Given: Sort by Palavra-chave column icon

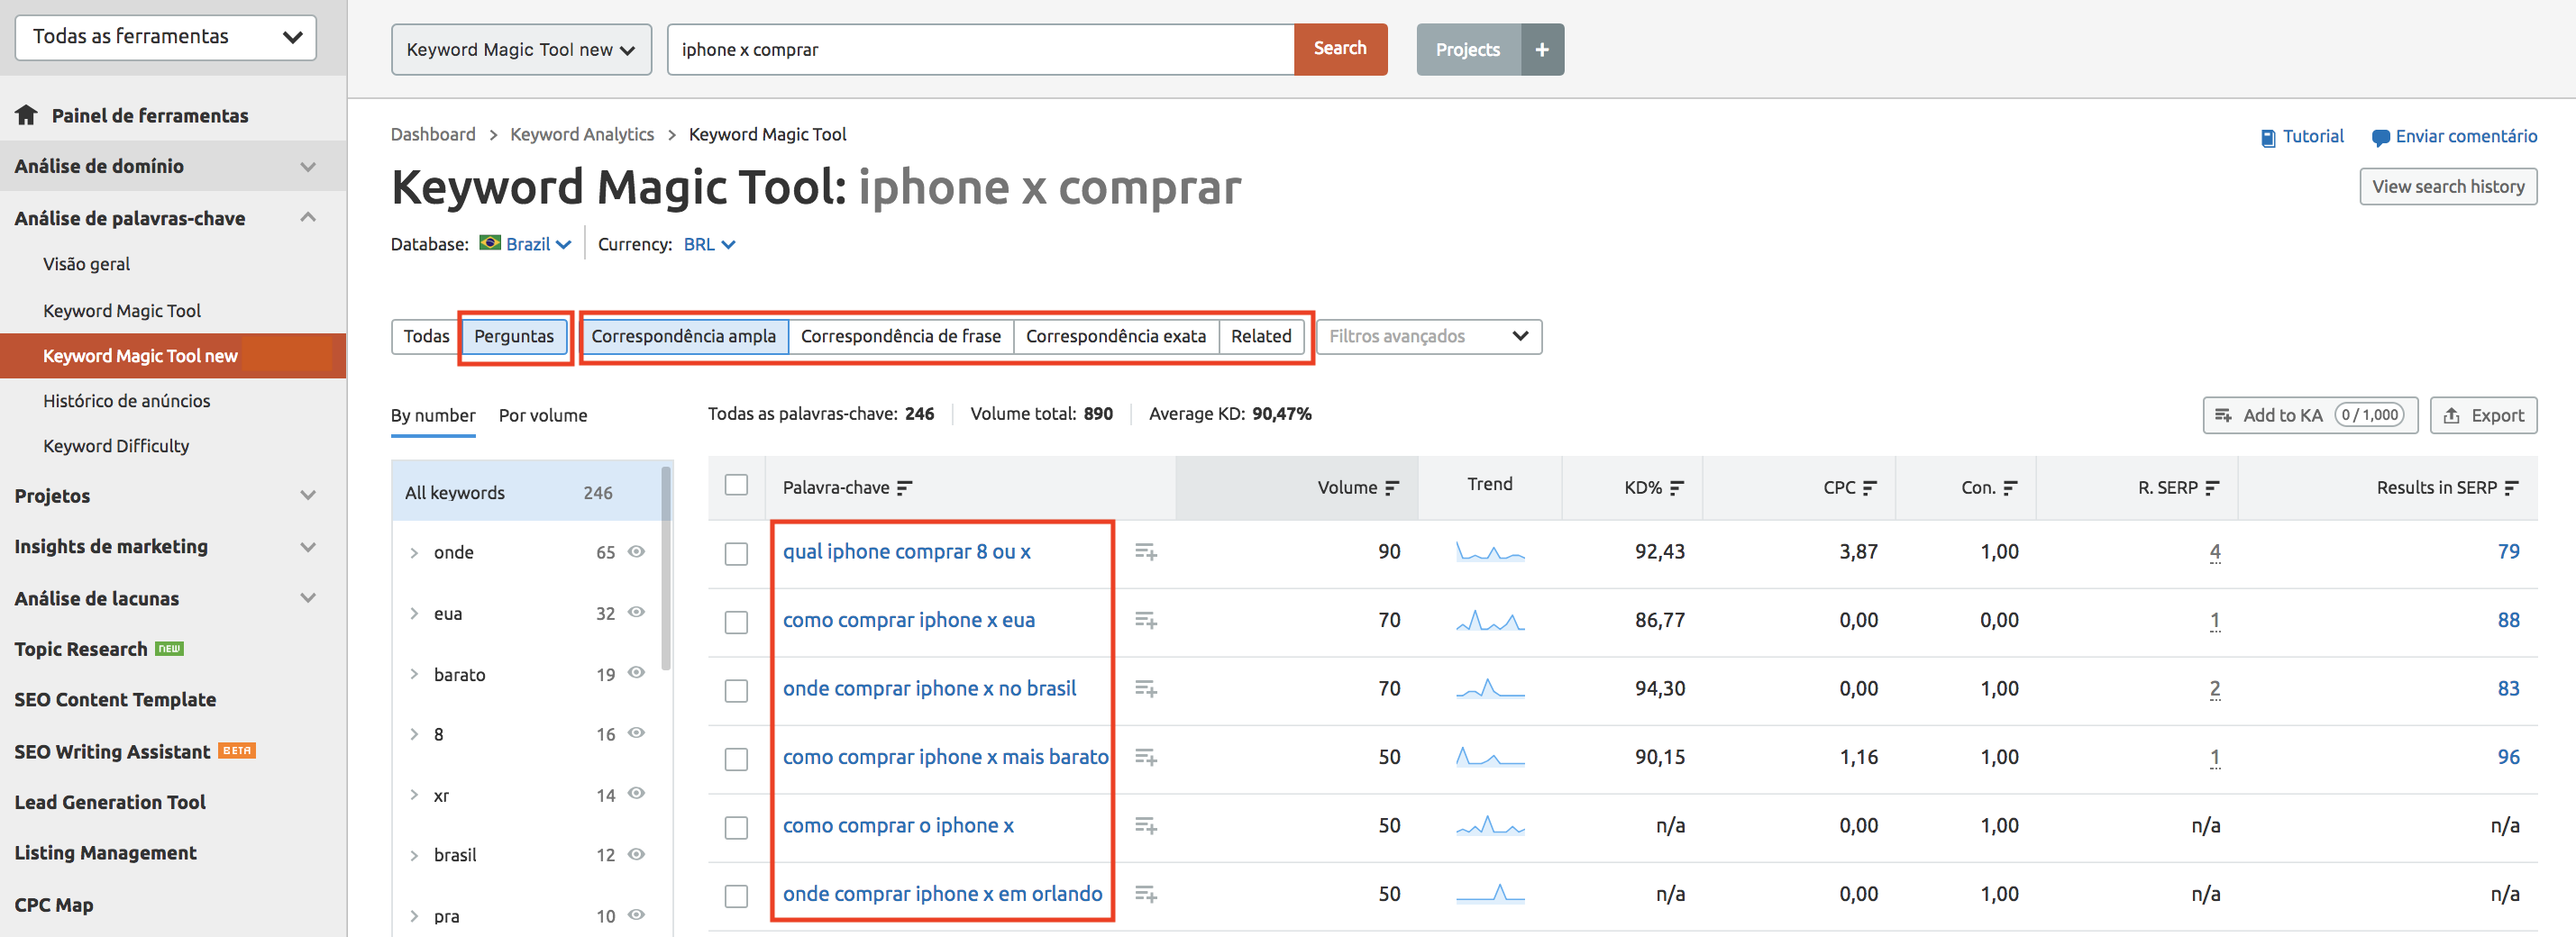Looking at the screenshot, I should point(904,488).
